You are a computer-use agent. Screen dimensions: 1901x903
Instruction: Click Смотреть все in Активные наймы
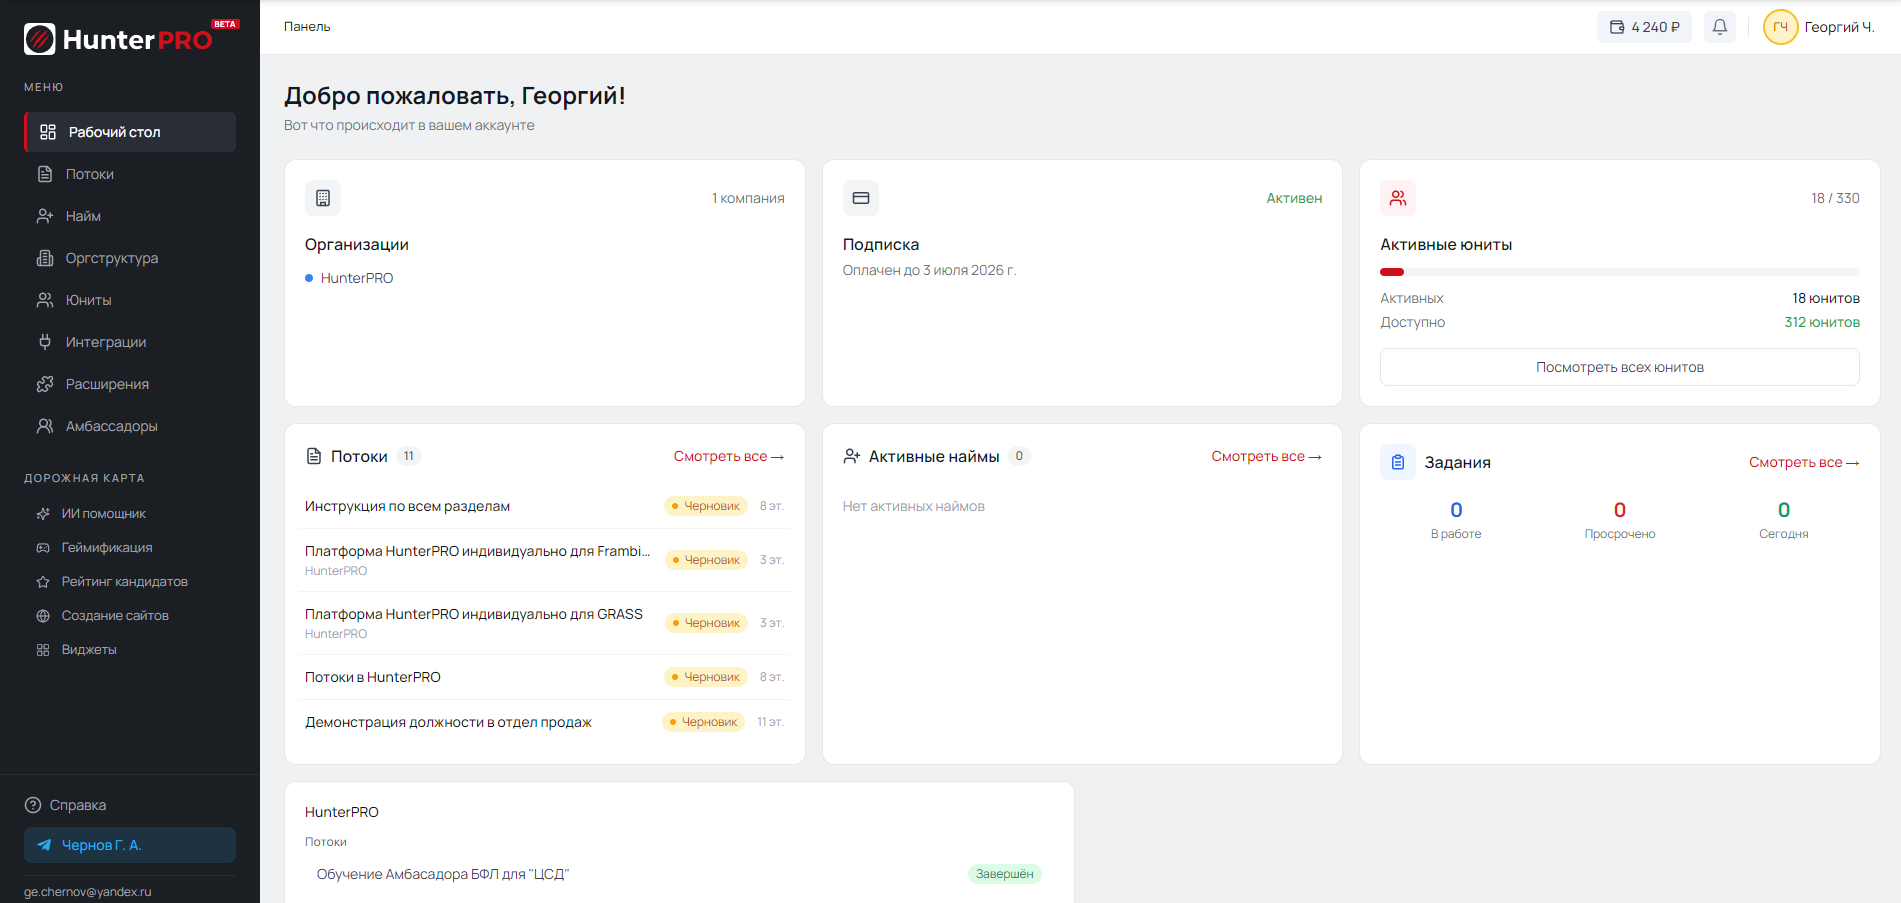pyautogui.click(x=1267, y=456)
